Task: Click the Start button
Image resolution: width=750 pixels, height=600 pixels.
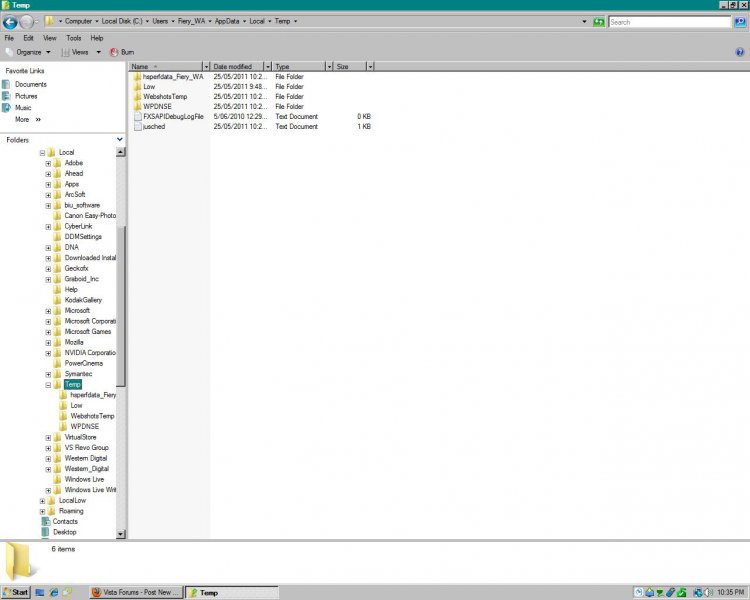Action: (x=16, y=592)
